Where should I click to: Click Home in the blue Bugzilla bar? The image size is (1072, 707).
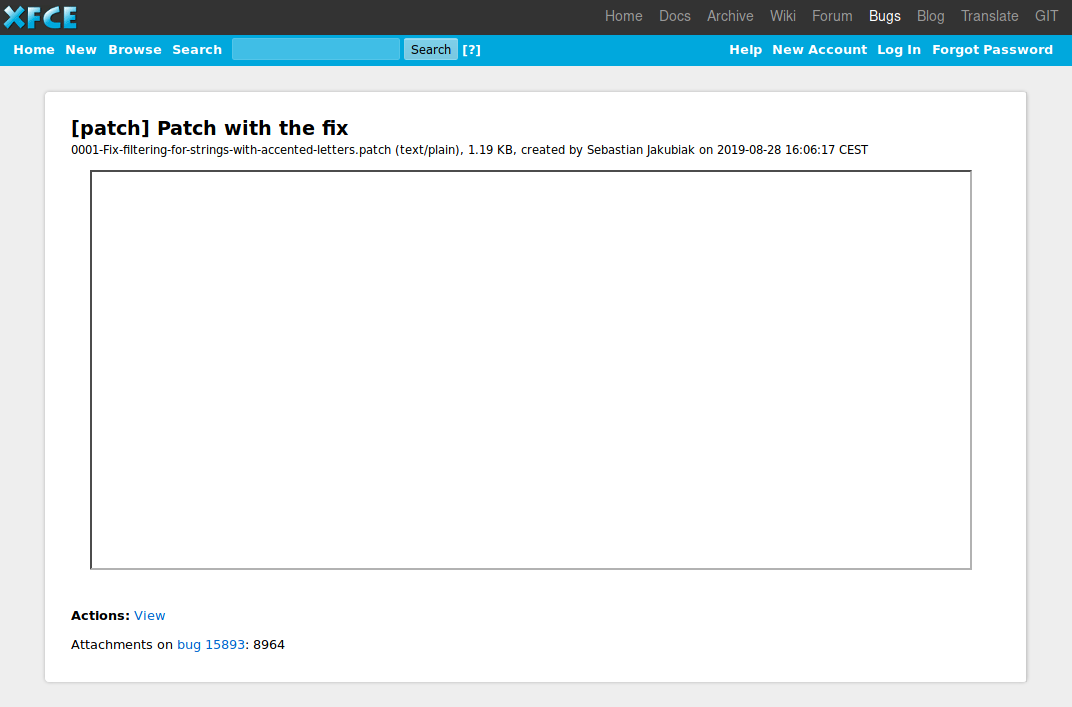click(x=34, y=50)
